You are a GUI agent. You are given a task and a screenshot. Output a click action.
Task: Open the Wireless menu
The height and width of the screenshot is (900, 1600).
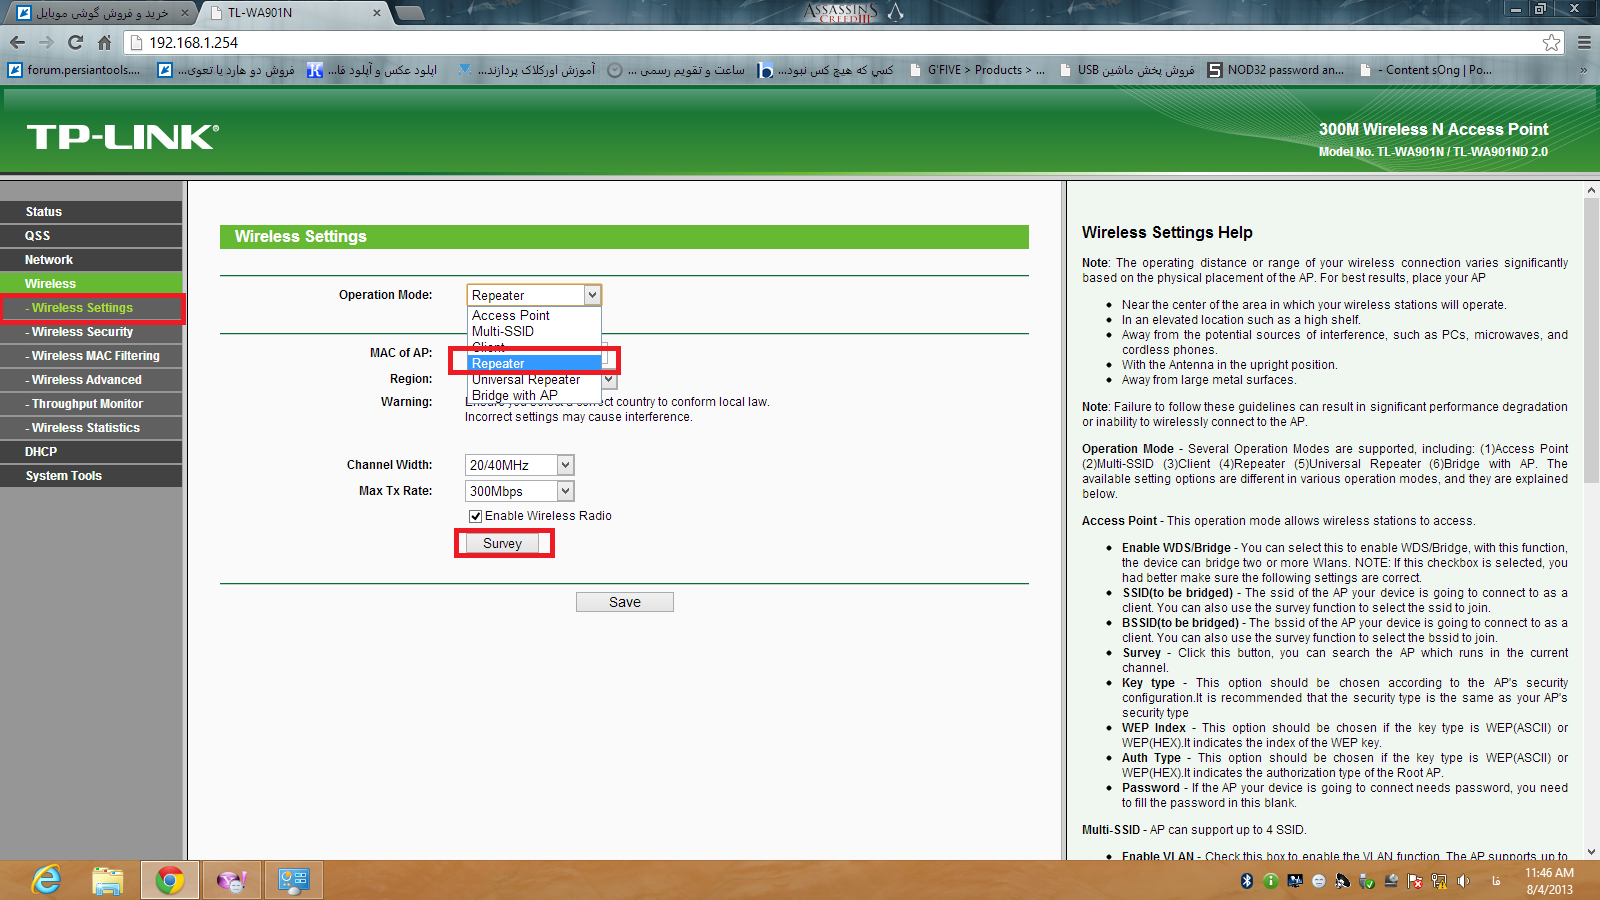(91, 284)
